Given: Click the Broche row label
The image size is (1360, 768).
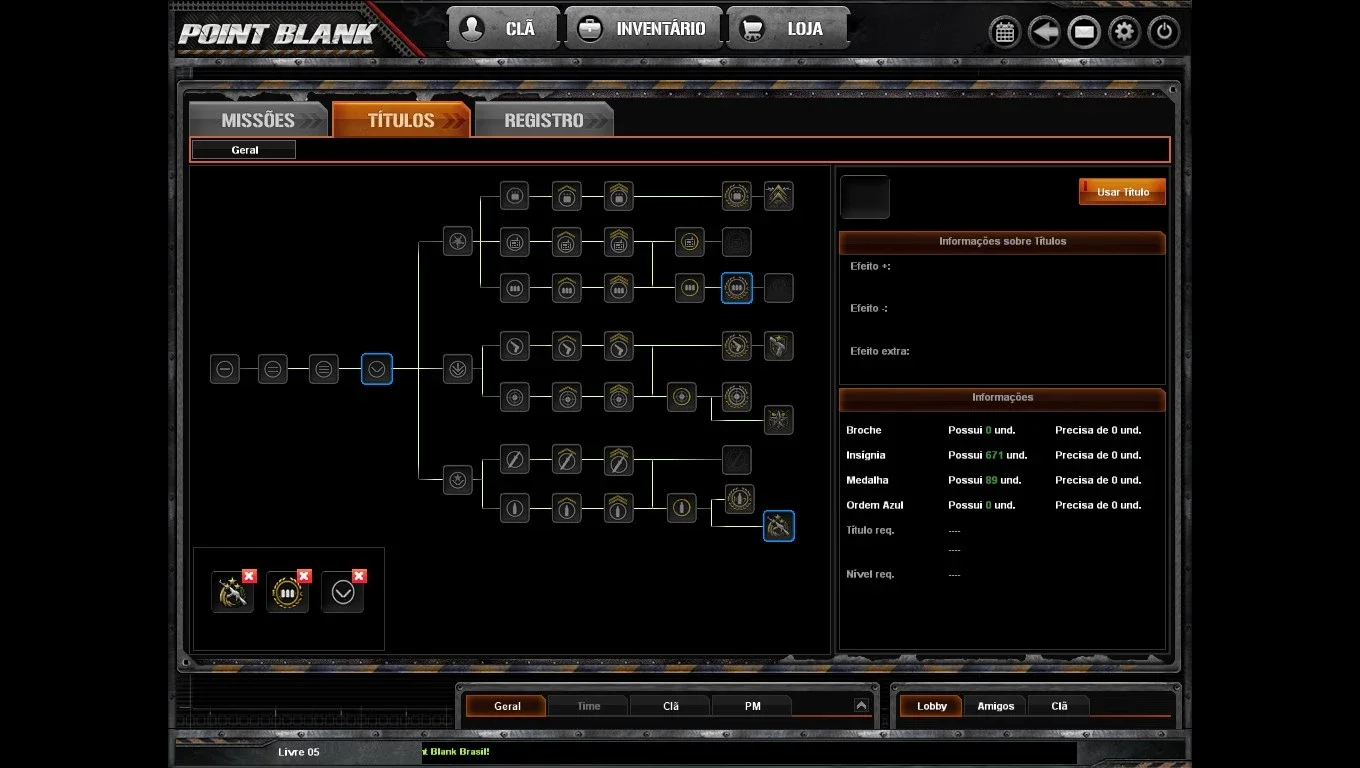Looking at the screenshot, I should click(864, 430).
